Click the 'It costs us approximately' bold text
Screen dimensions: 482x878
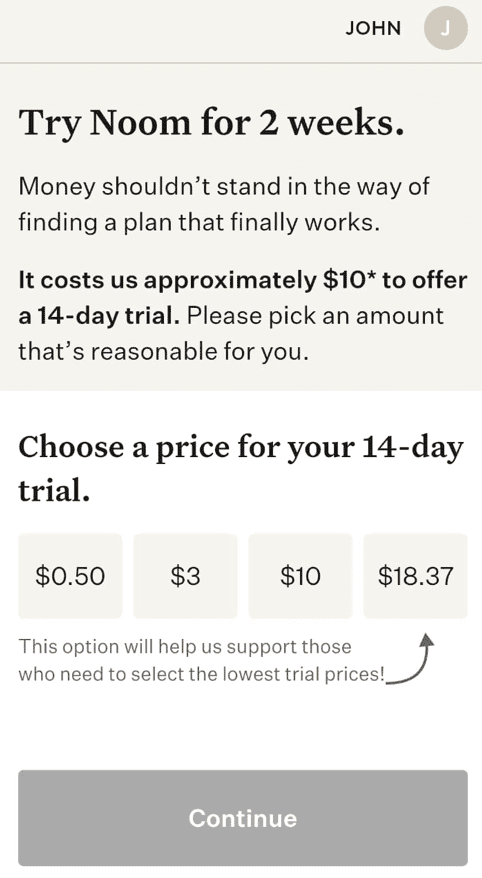tap(167, 281)
